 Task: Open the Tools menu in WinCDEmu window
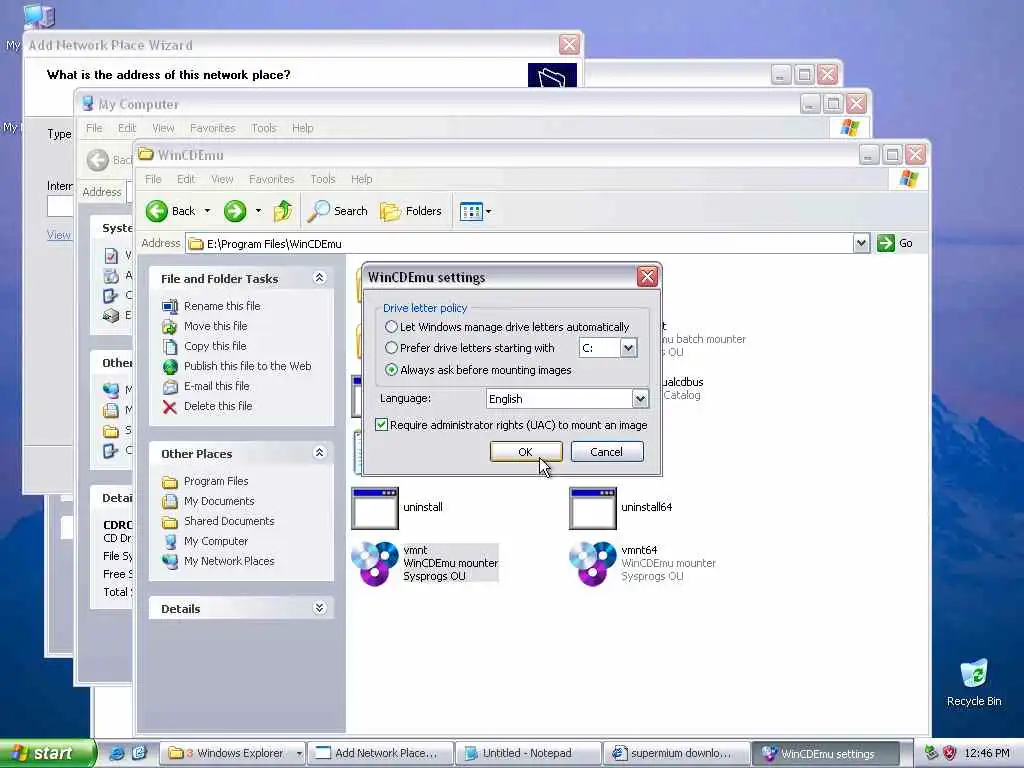coord(323,179)
